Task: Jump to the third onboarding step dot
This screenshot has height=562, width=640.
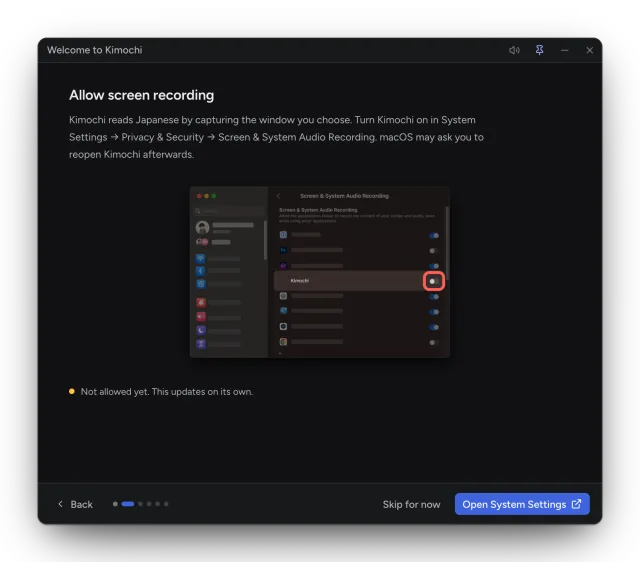Action: coord(140,504)
